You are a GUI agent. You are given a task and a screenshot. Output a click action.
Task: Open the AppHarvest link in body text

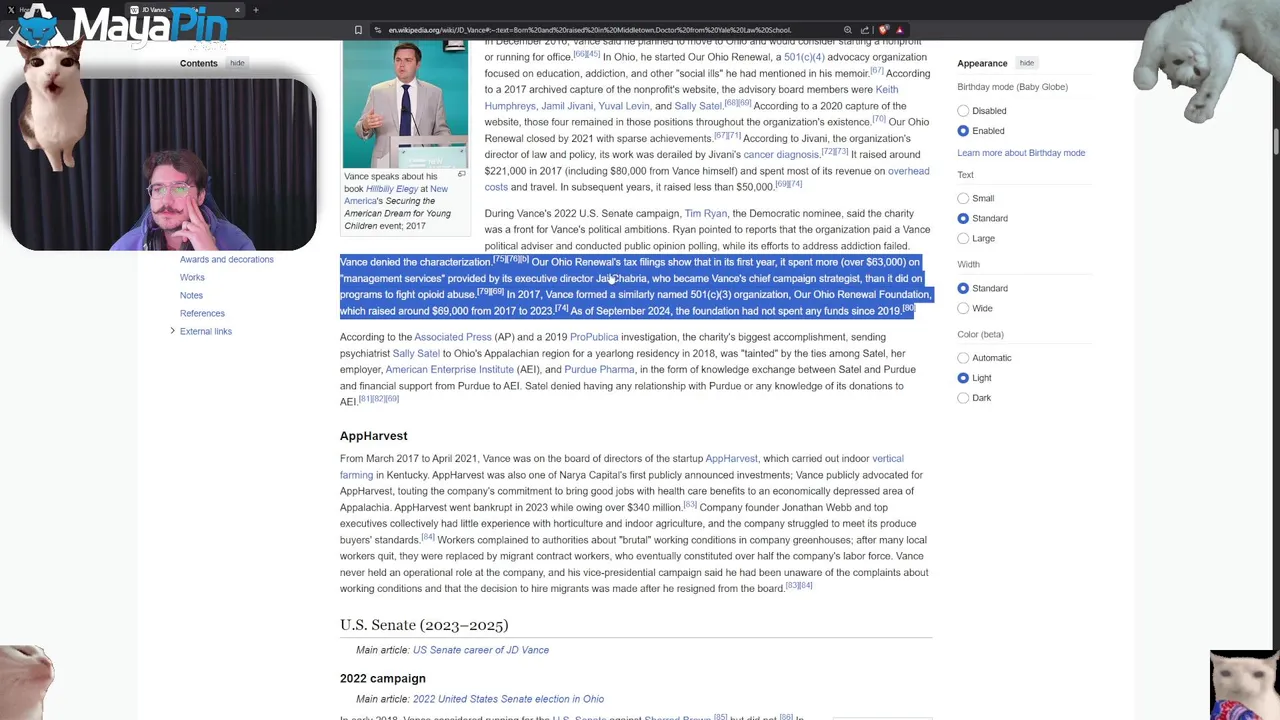[x=732, y=458]
